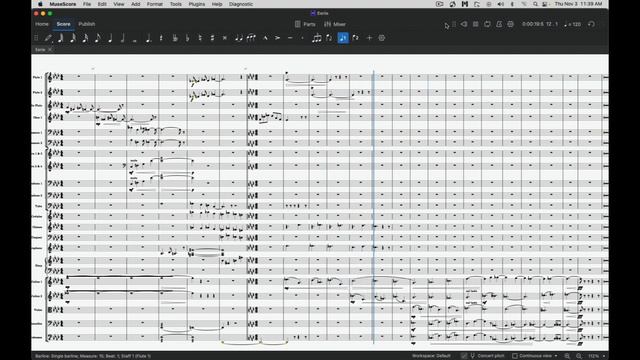This screenshot has height=360, width=640.
Task: Add accent articulation
Action: (x=278, y=38)
